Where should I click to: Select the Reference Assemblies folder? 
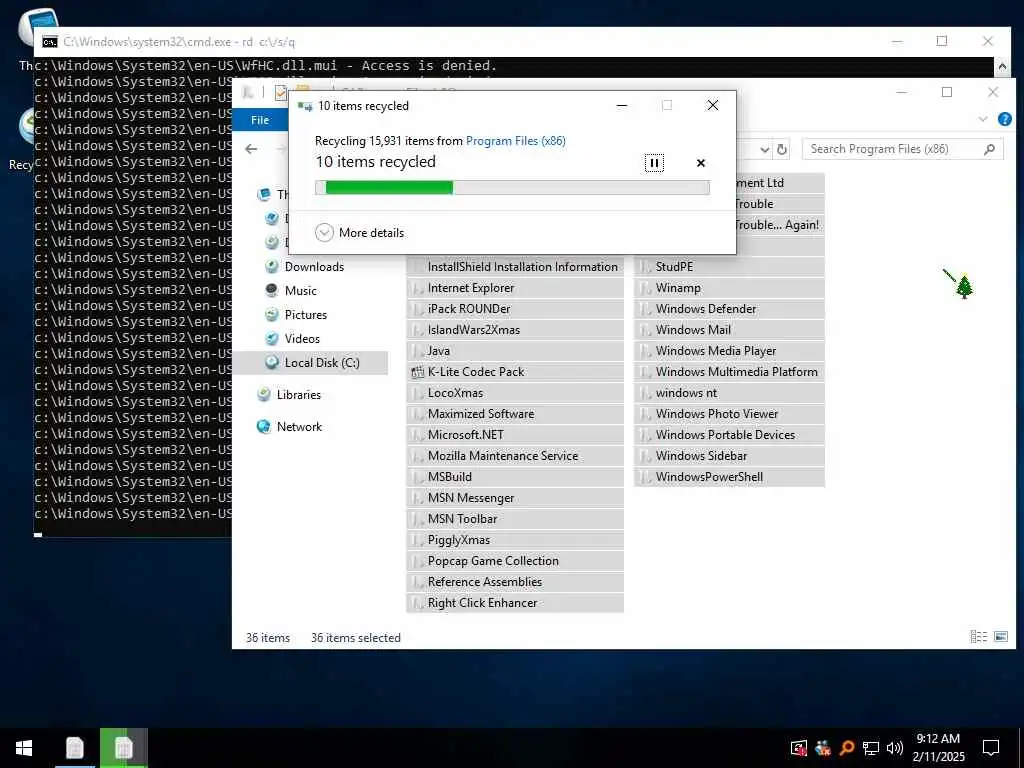coord(515,581)
